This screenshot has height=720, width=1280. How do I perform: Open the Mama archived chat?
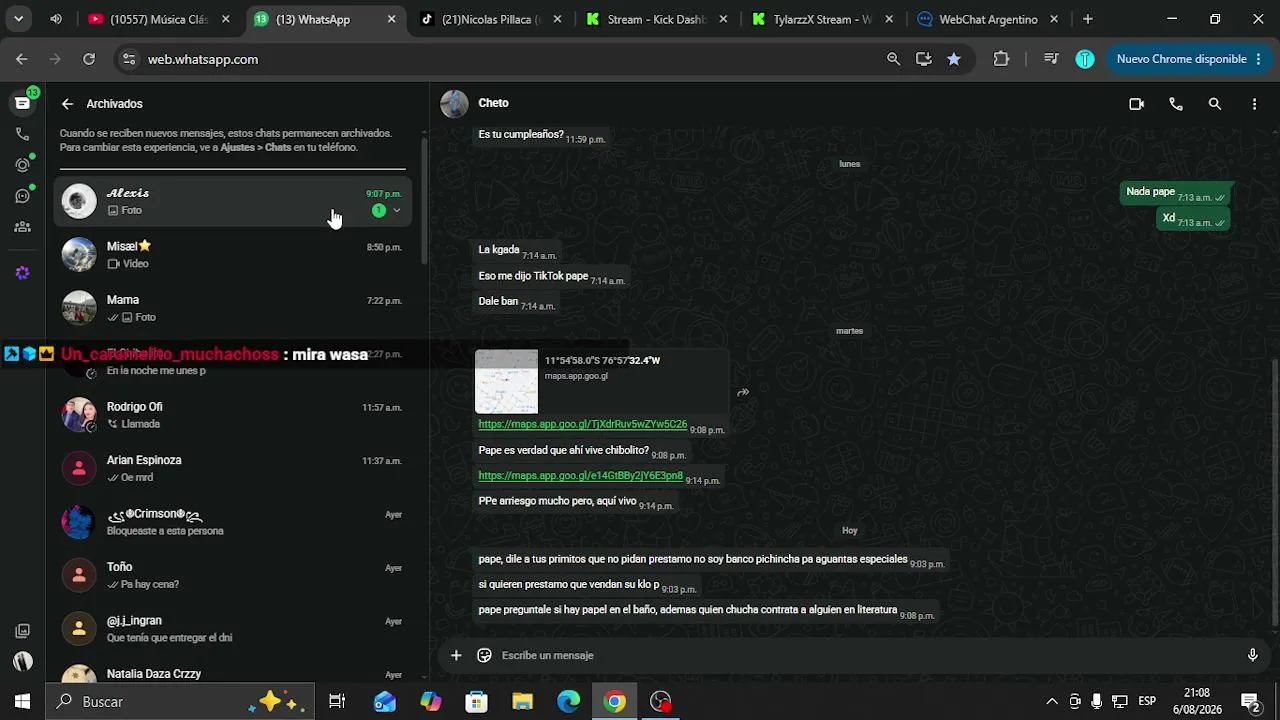[233, 308]
